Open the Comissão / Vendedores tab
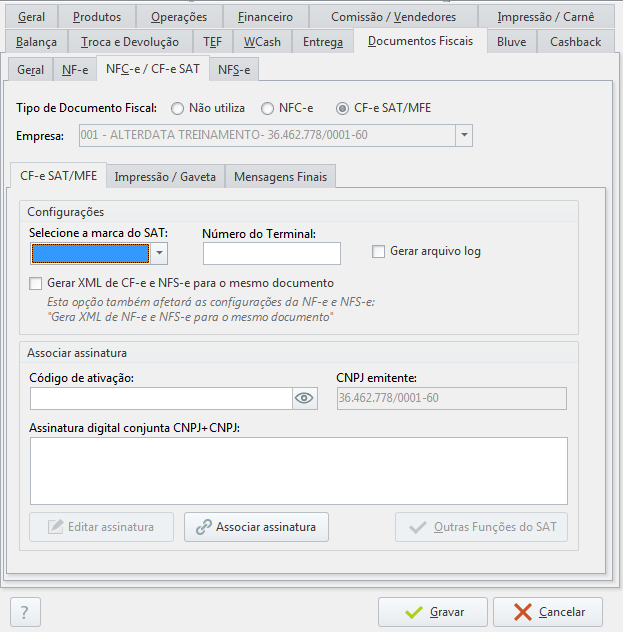The image size is (623, 632). tap(393, 17)
